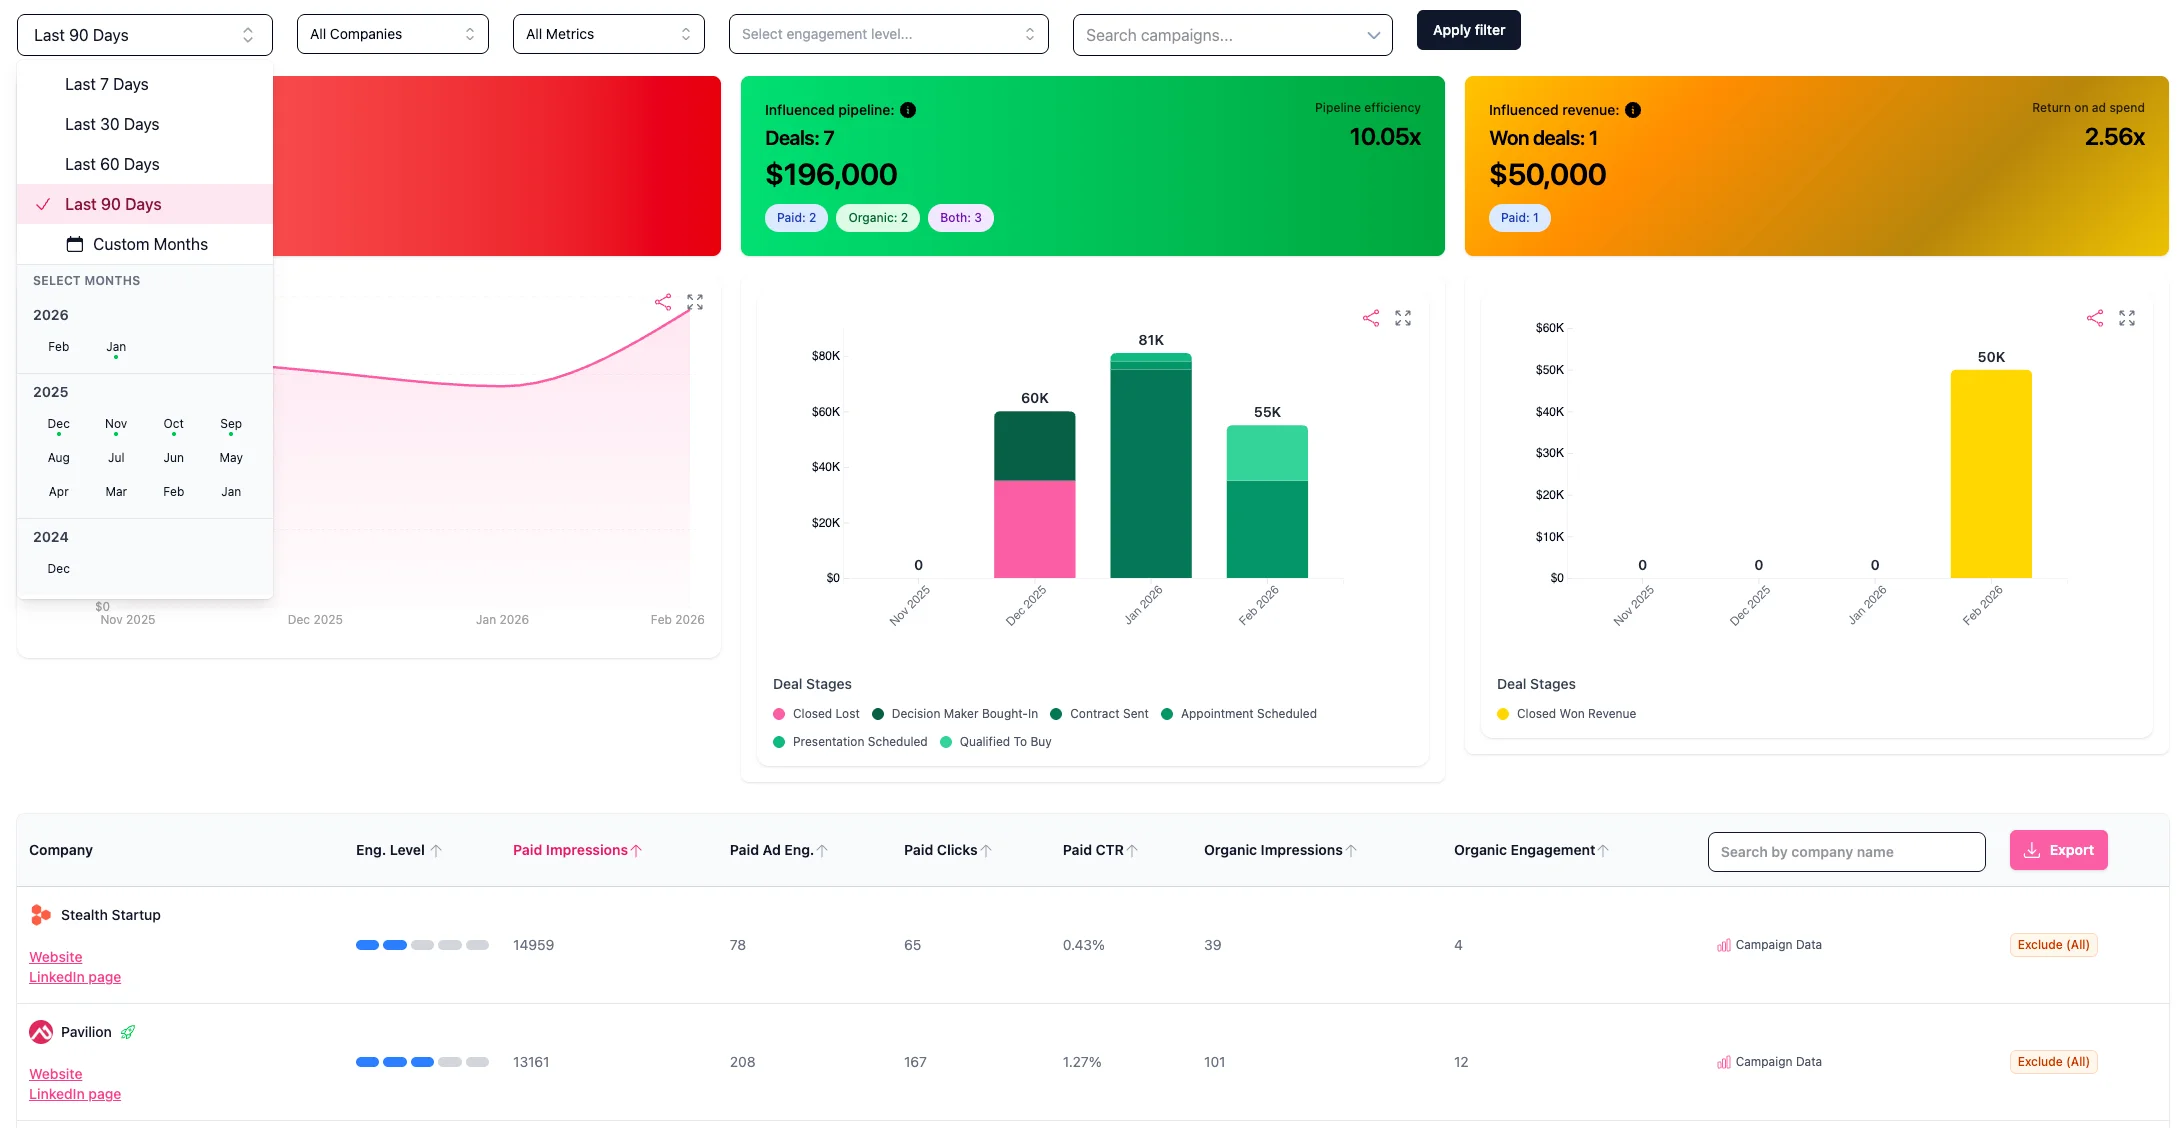Click the info icon beside Influenced revenue

1633,110
